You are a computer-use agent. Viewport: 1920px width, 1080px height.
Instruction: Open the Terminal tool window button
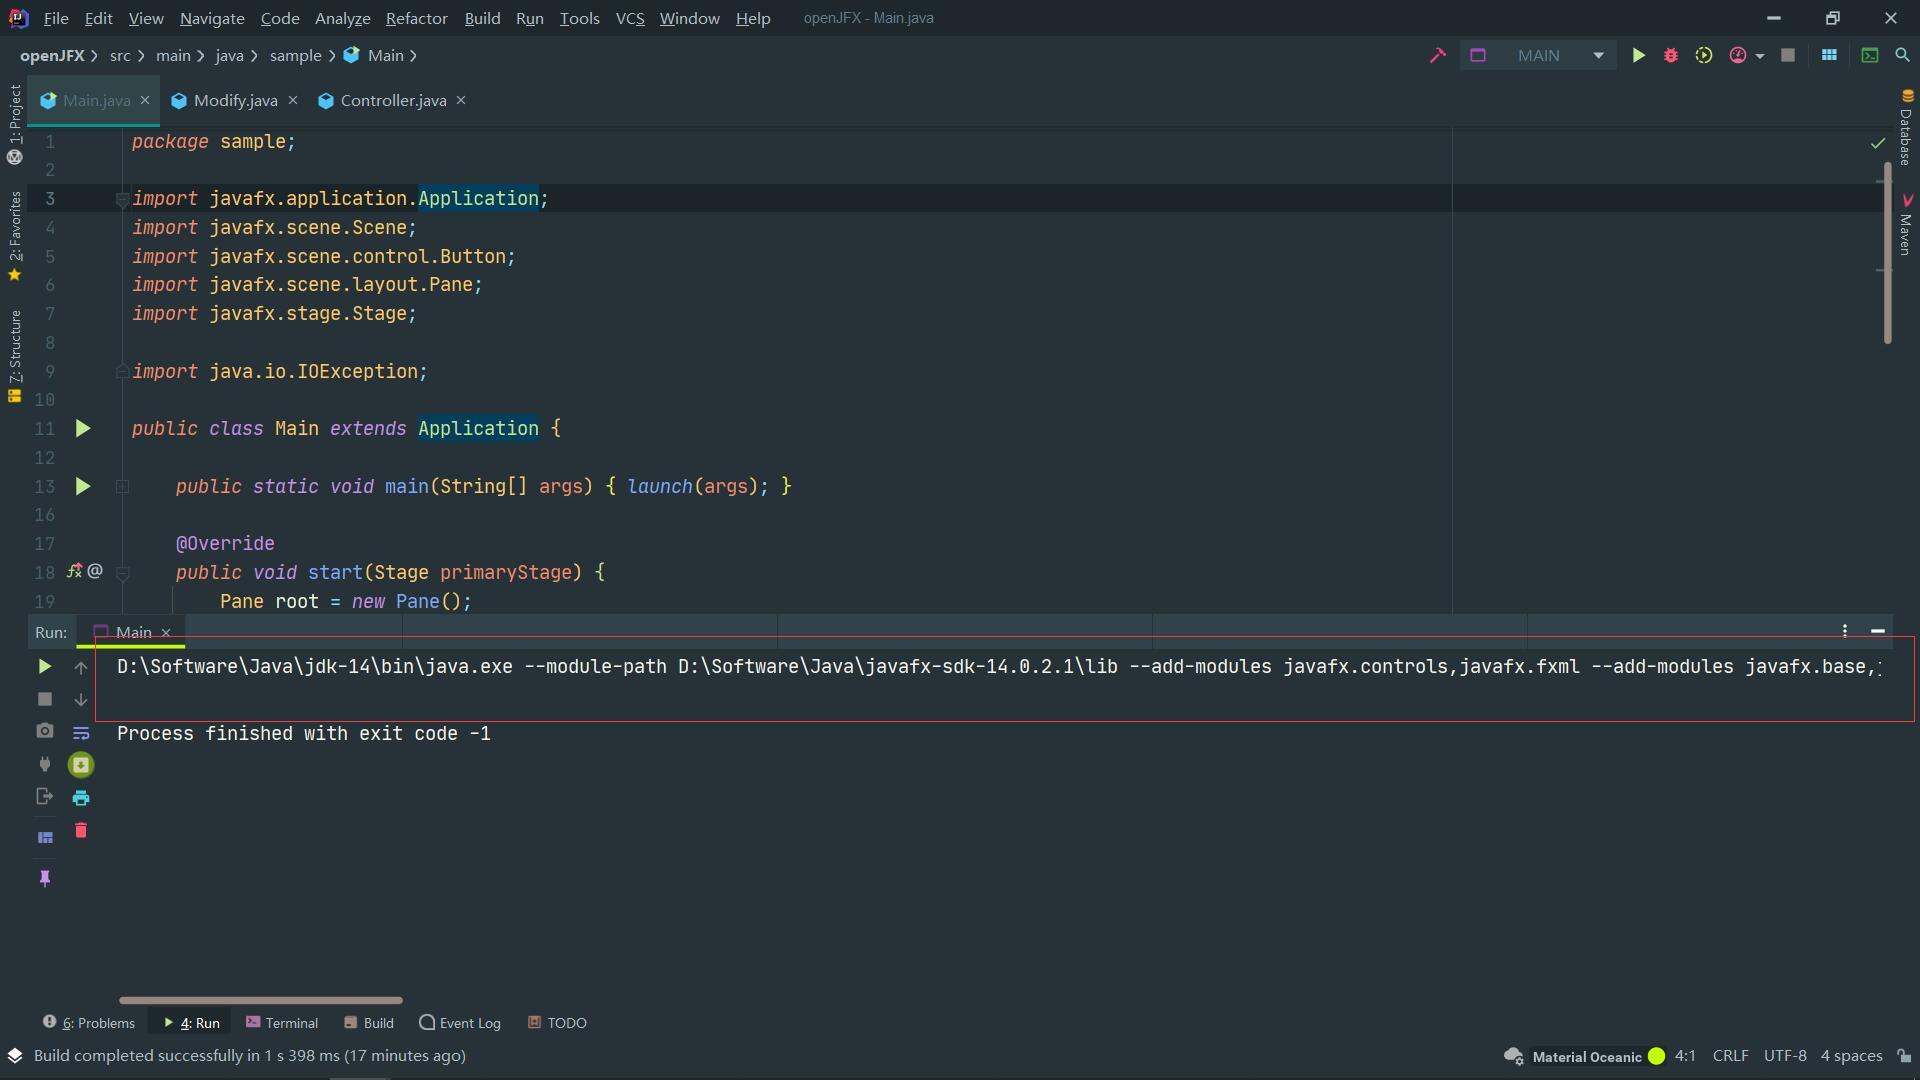(x=282, y=1023)
